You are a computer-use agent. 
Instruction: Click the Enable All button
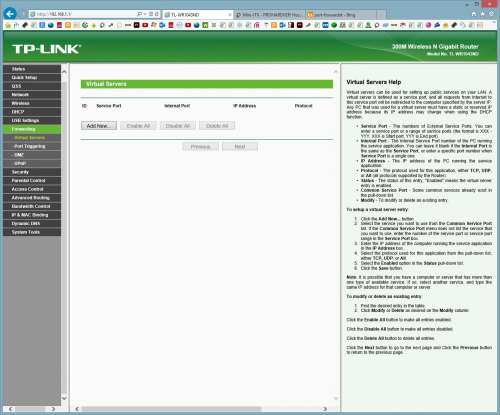tap(138, 126)
